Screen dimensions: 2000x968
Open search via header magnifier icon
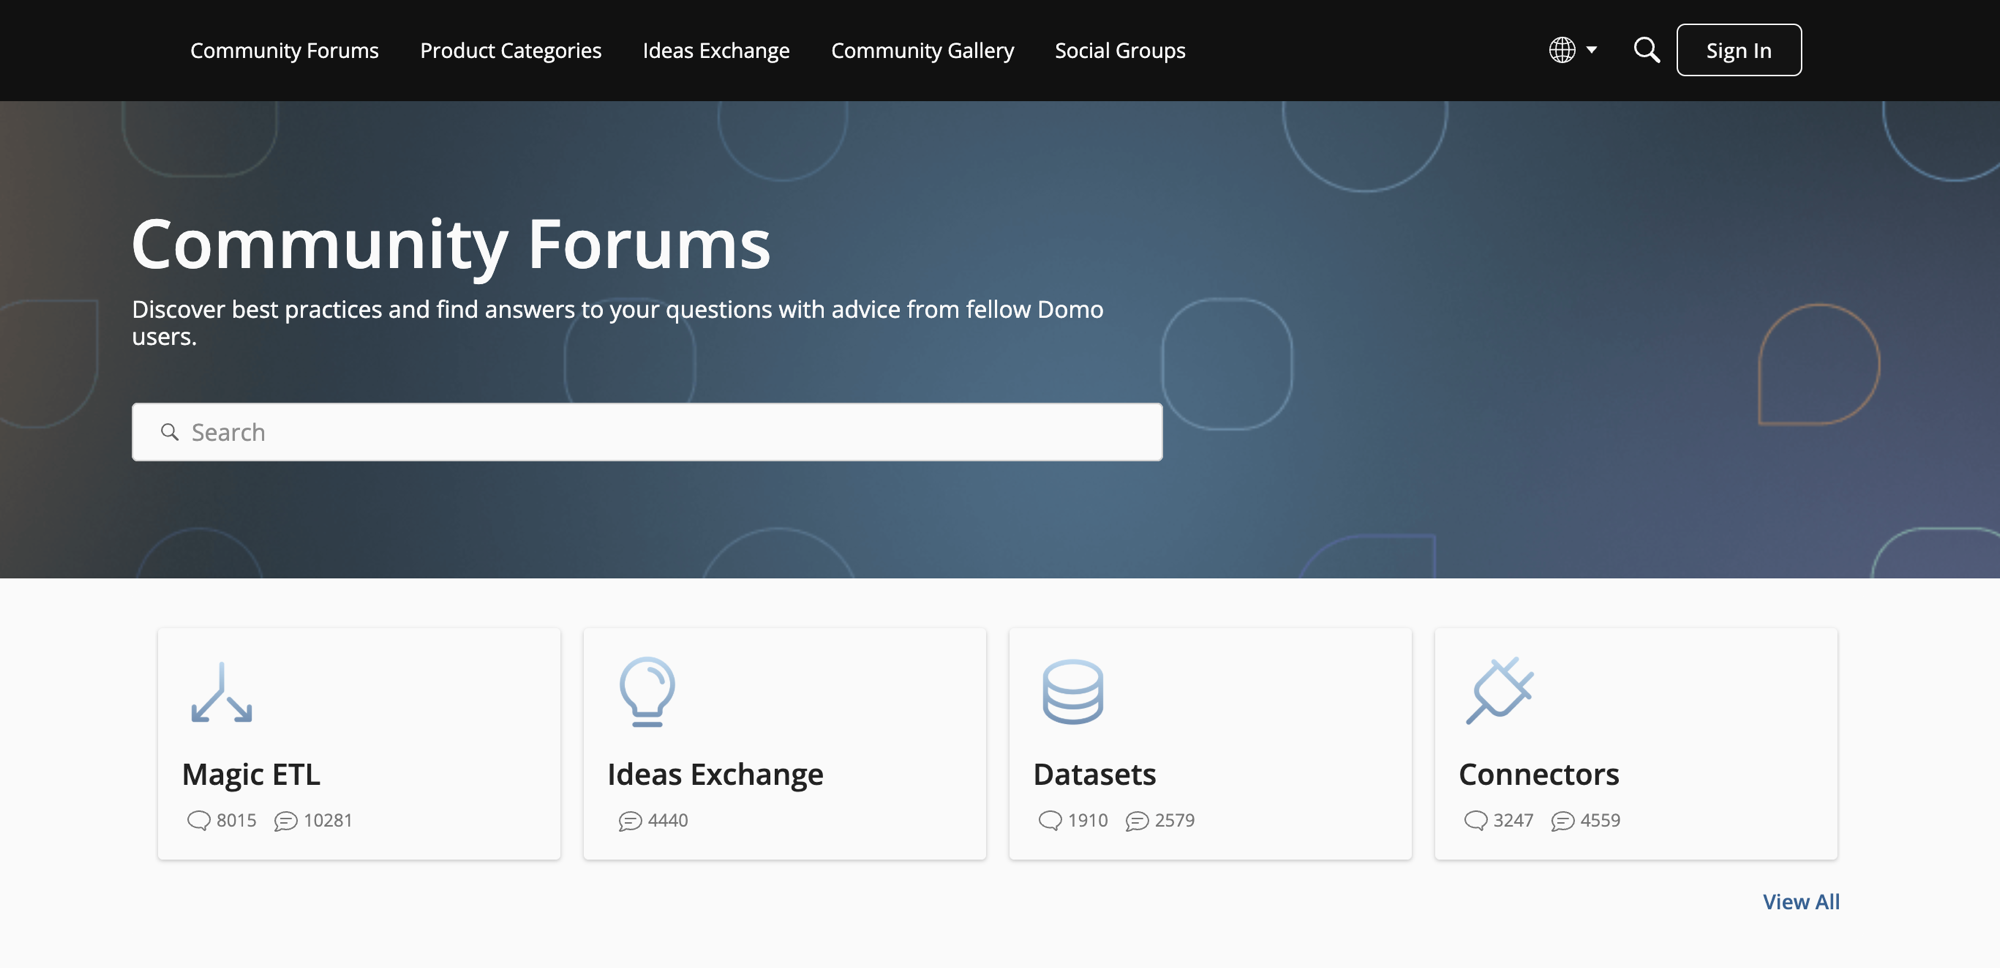point(1646,50)
